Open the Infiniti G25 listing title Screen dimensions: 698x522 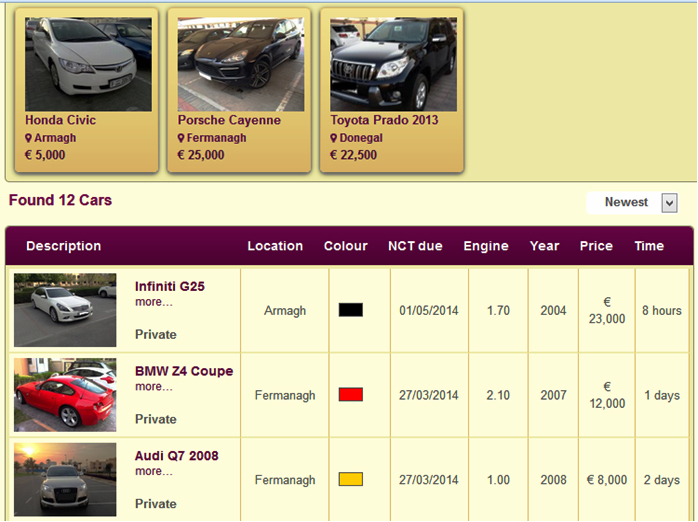[170, 287]
